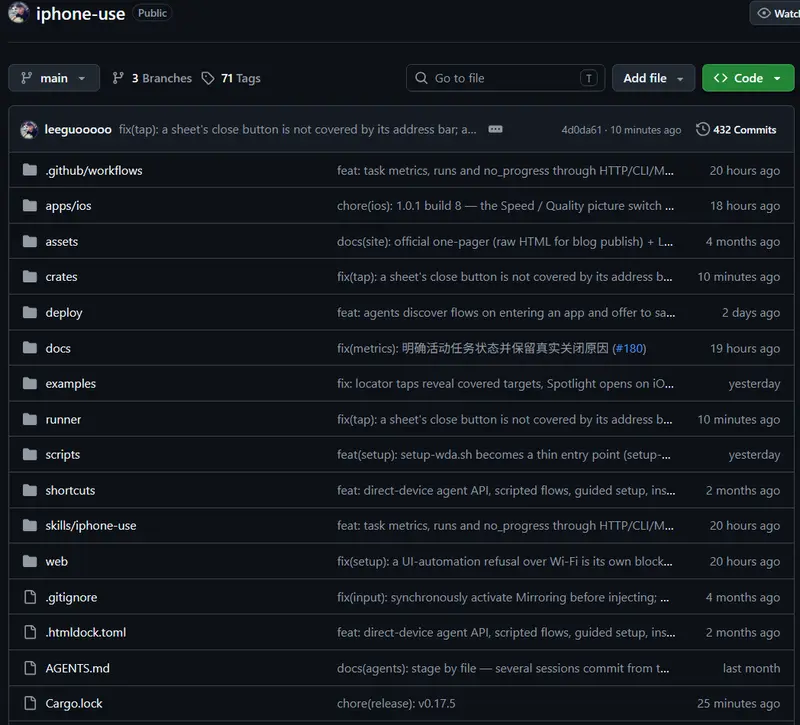The width and height of the screenshot is (800, 725).
Task: Focus the Go to file search box
Action: click(x=505, y=78)
